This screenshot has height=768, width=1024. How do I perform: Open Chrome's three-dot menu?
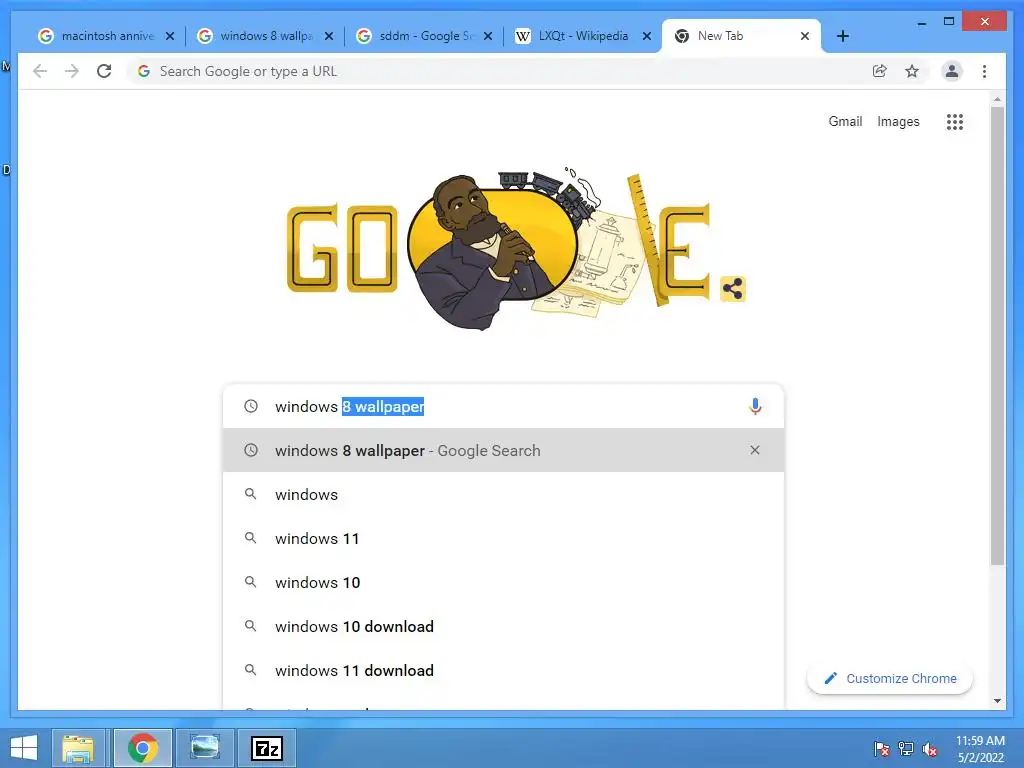[x=984, y=71]
